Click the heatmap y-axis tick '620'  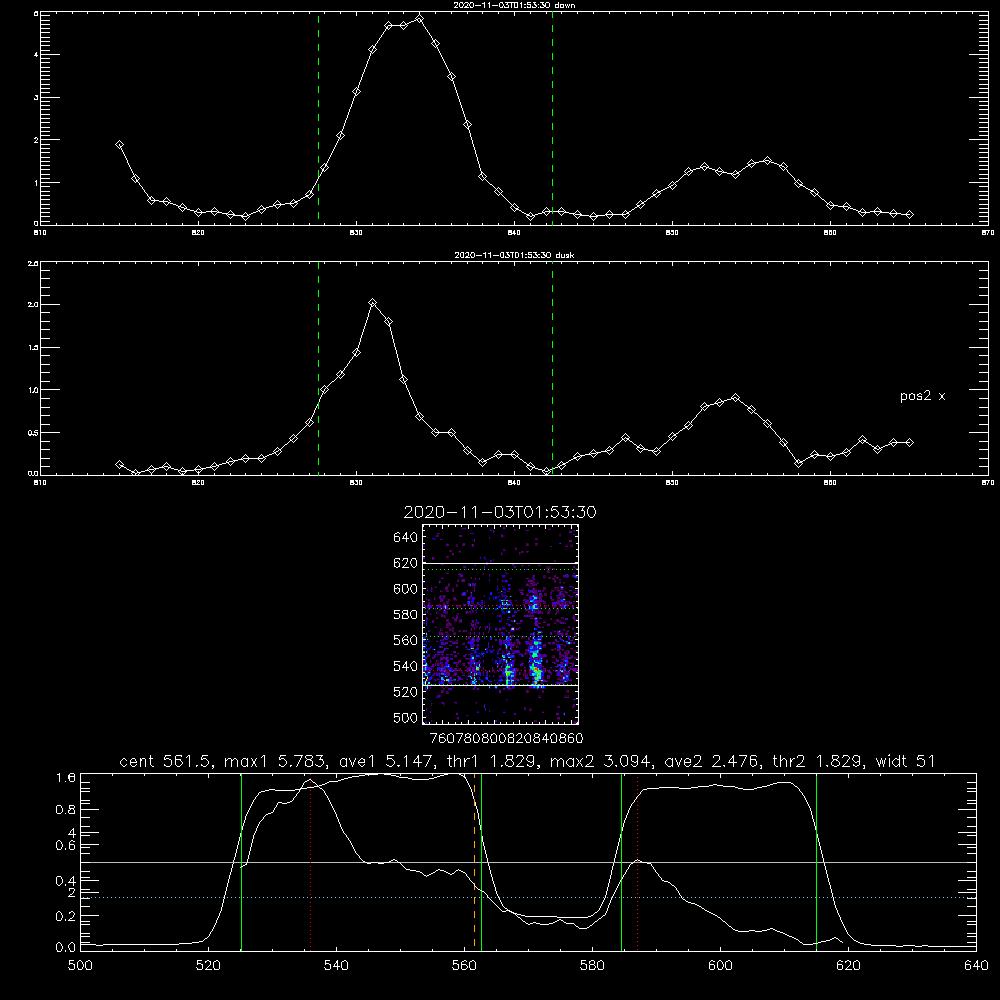click(x=406, y=563)
